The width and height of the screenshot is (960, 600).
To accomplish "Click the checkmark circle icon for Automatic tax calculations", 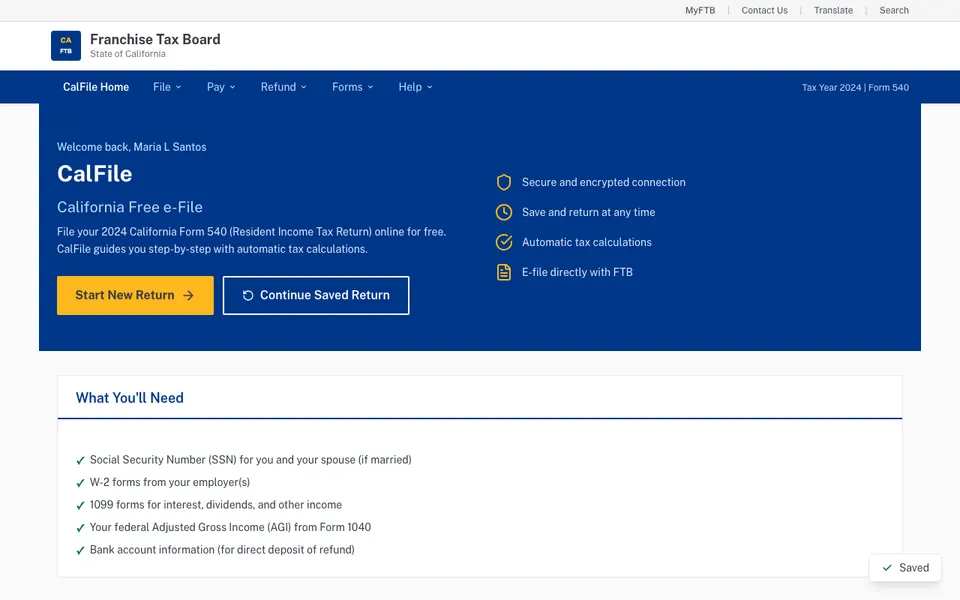I will click(503, 242).
